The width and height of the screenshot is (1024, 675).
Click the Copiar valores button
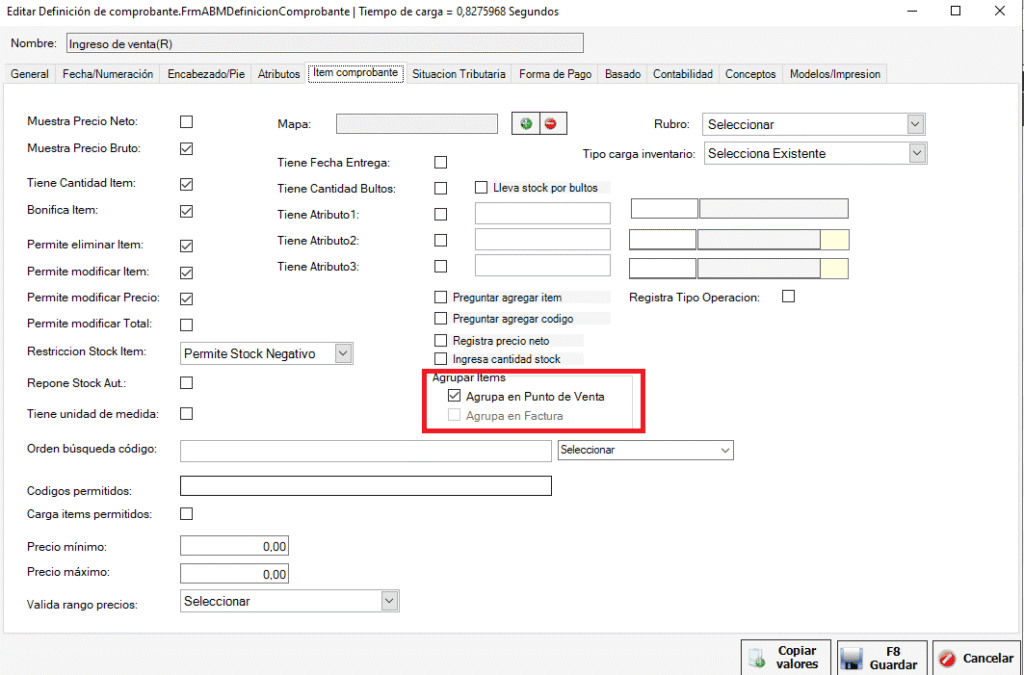(x=785, y=657)
